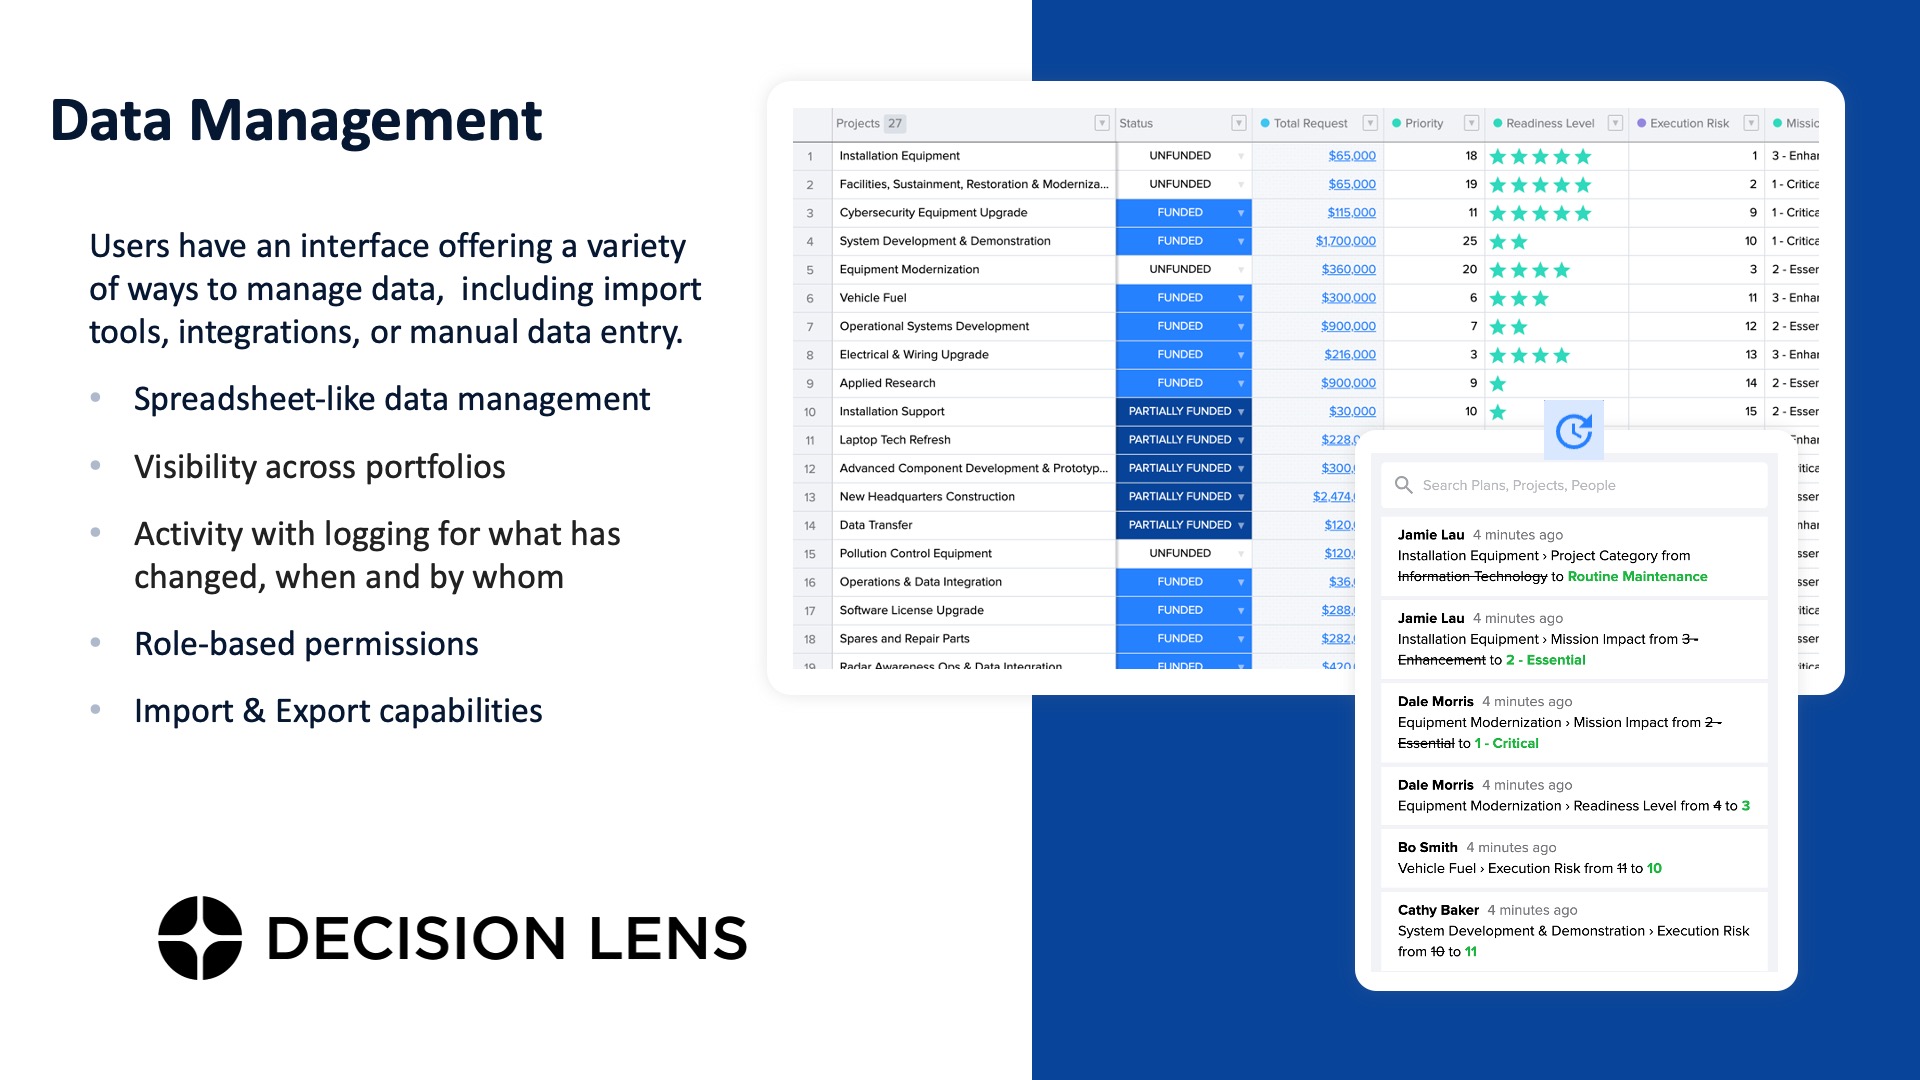1920x1080 pixels.
Task: Click the Total Request column filter icon
Action: 1373,124
